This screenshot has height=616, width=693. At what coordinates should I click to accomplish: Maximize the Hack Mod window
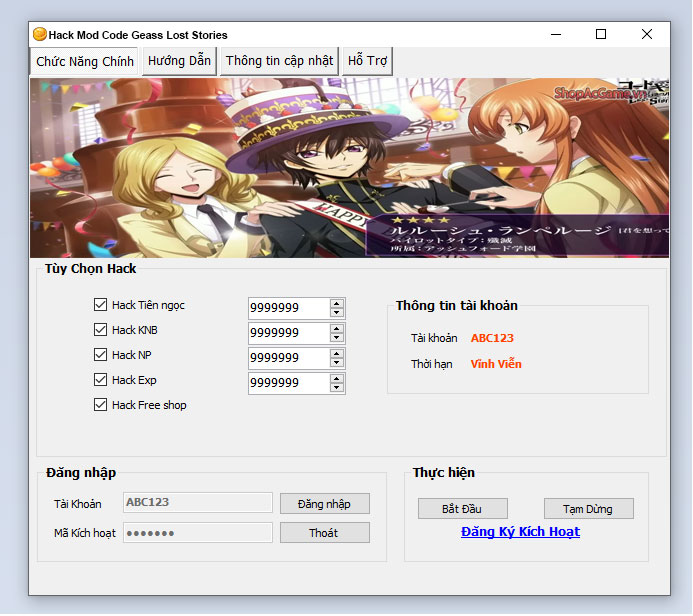point(601,34)
